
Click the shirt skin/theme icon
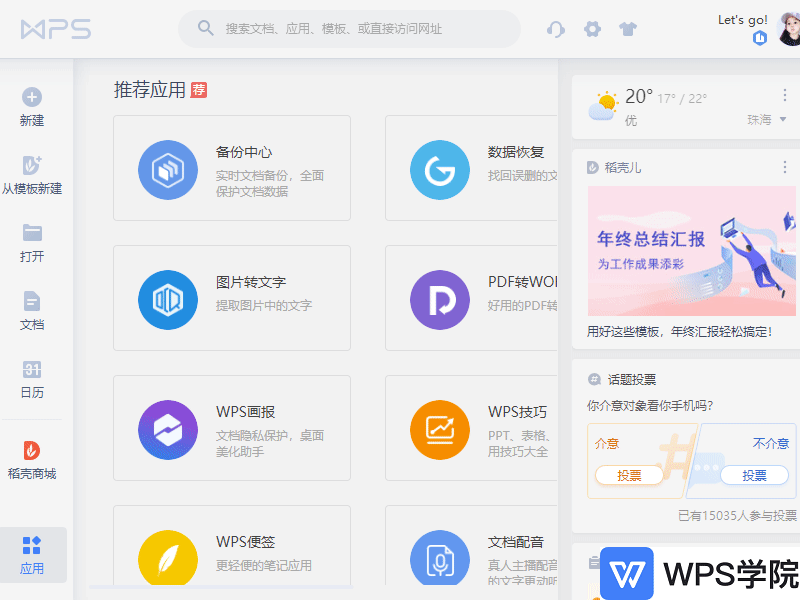click(628, 30)
